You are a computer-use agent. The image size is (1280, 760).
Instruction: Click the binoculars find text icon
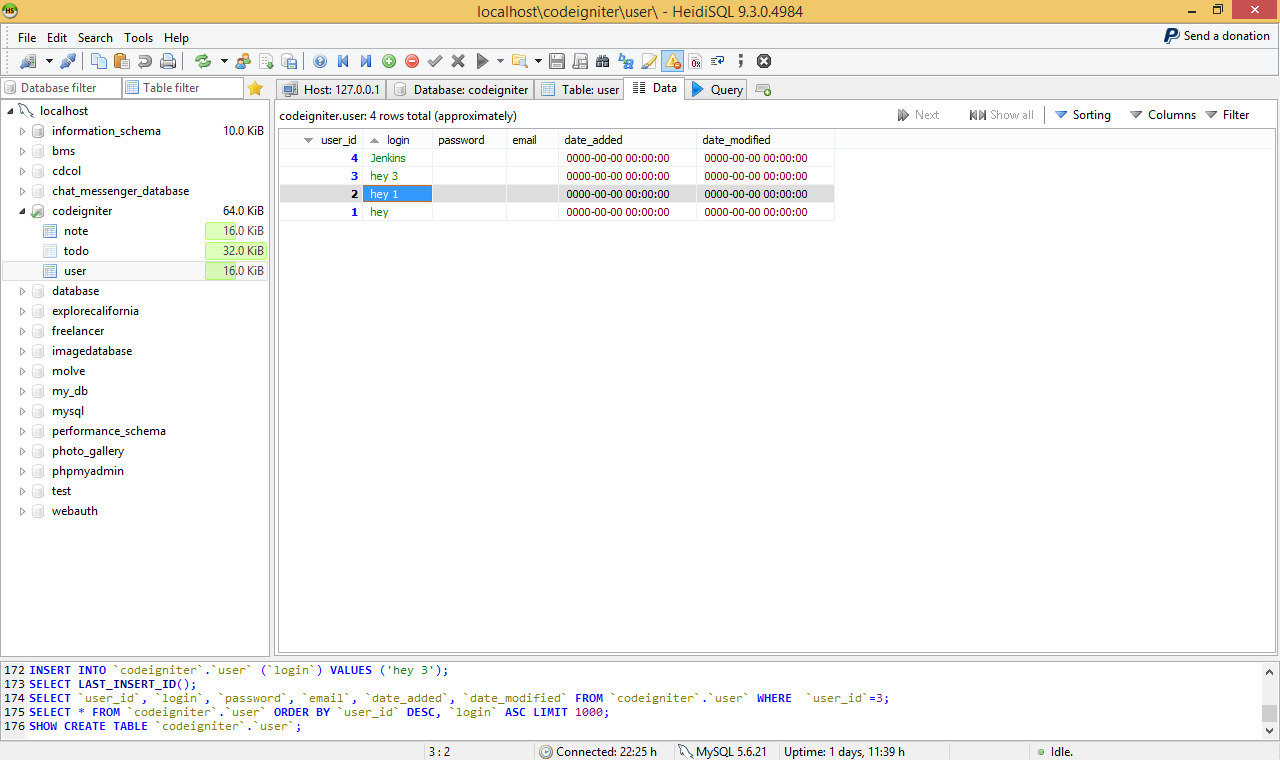tap(602, 61)
